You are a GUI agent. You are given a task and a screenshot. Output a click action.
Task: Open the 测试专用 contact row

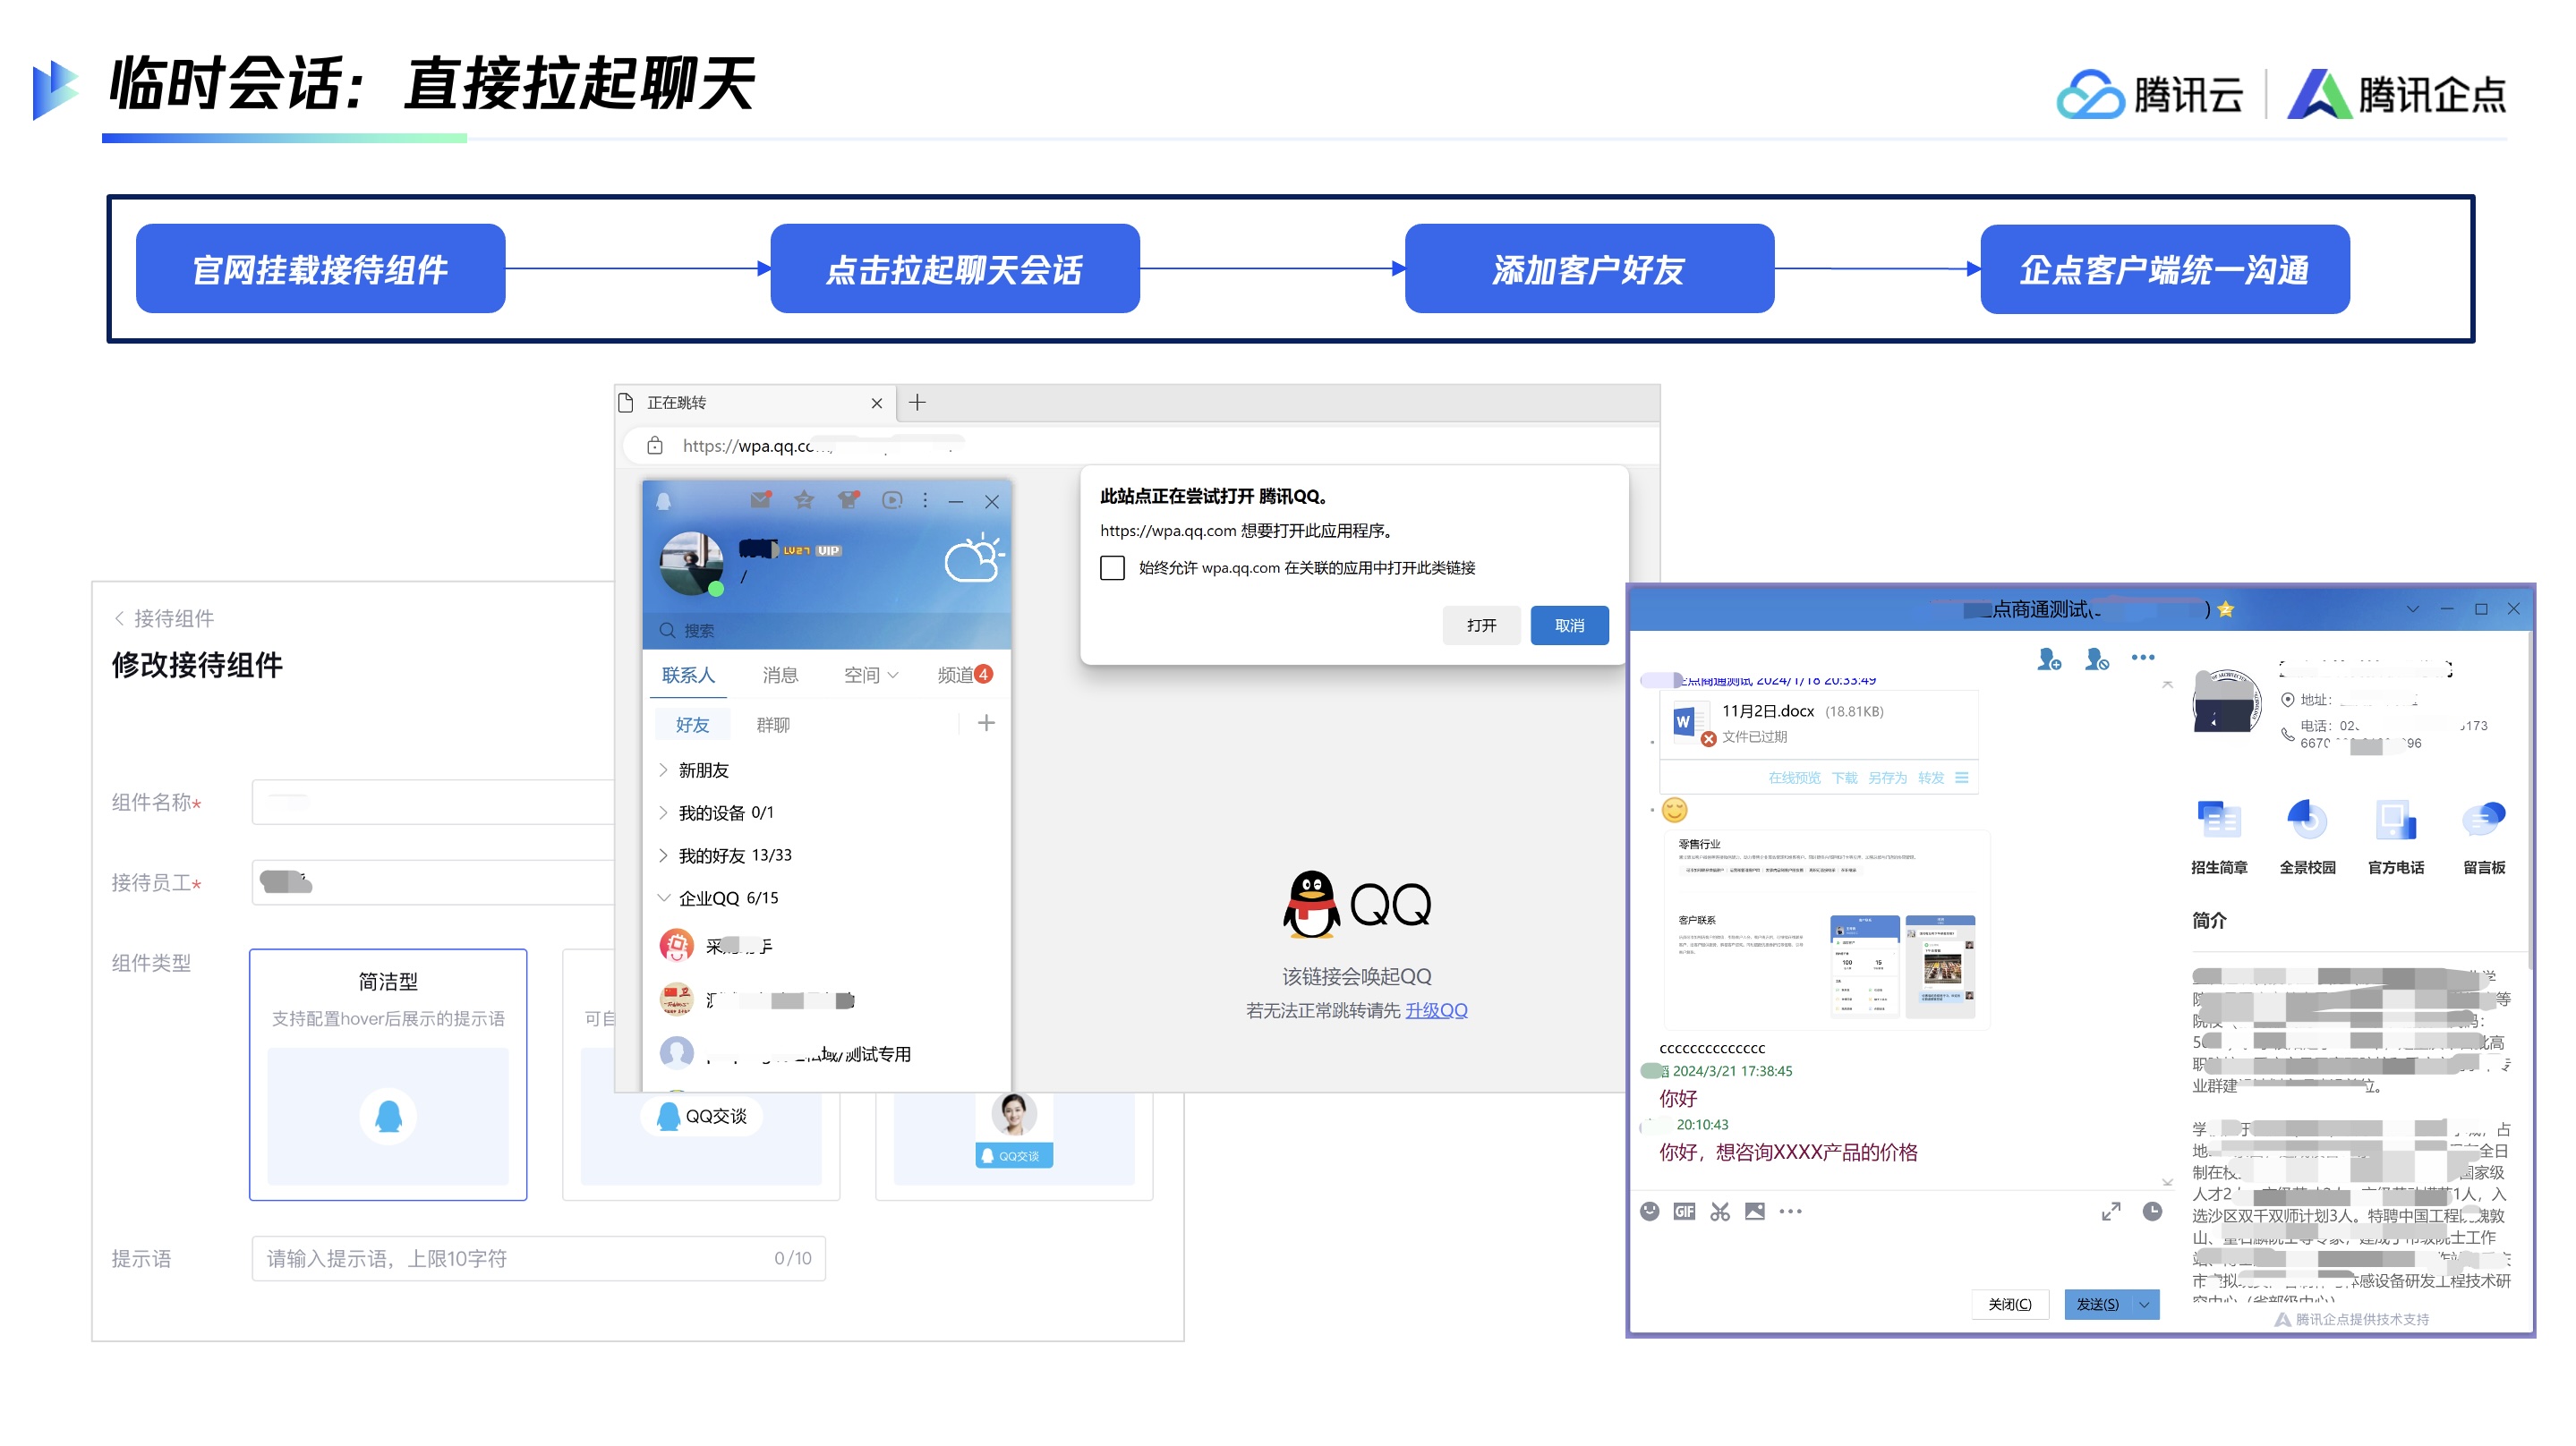[x=826, y=1053]
